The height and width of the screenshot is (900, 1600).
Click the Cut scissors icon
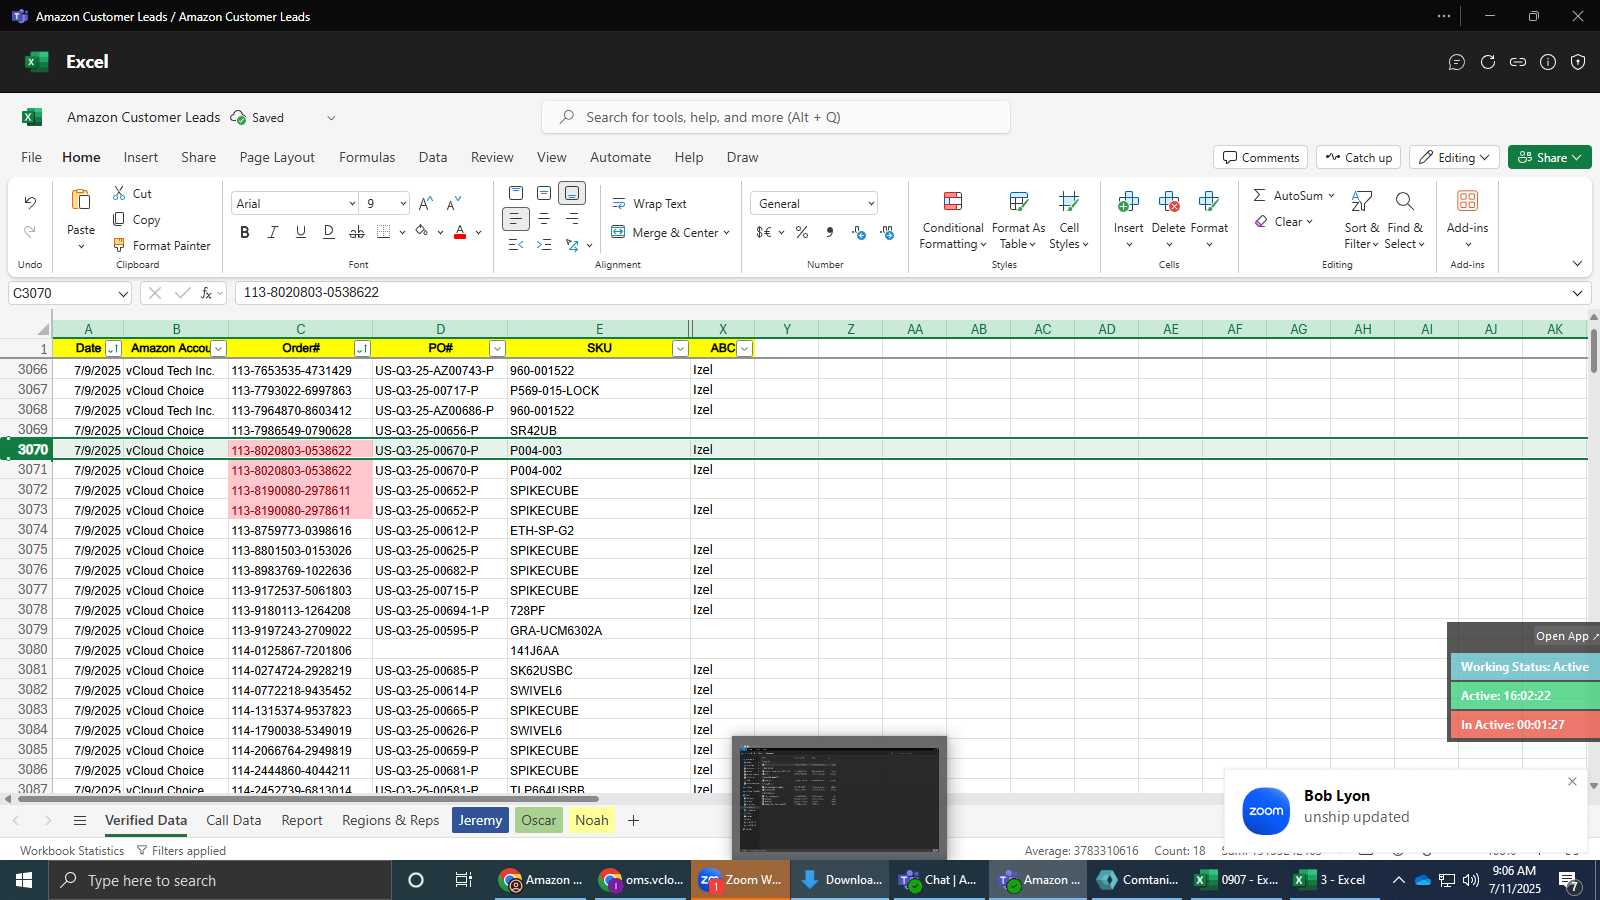click(119, 193)
